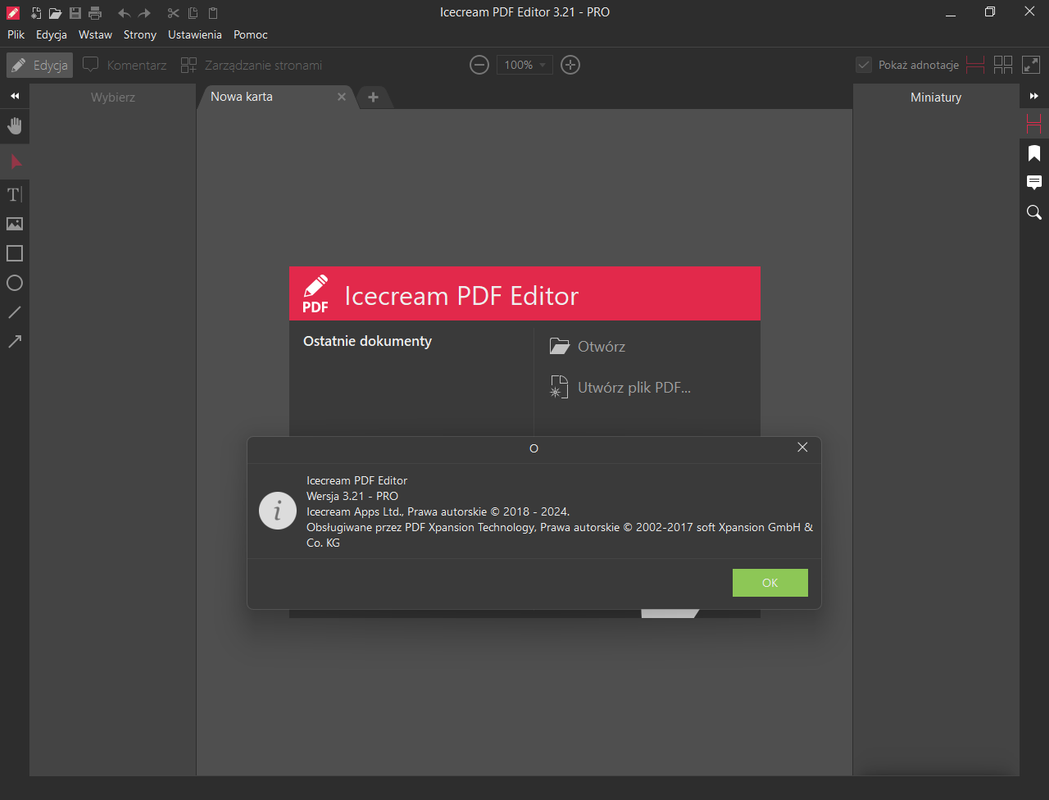Click the Miniatury panel header
Viewport: 1049px width, 800px height.
tap(936, 97)
